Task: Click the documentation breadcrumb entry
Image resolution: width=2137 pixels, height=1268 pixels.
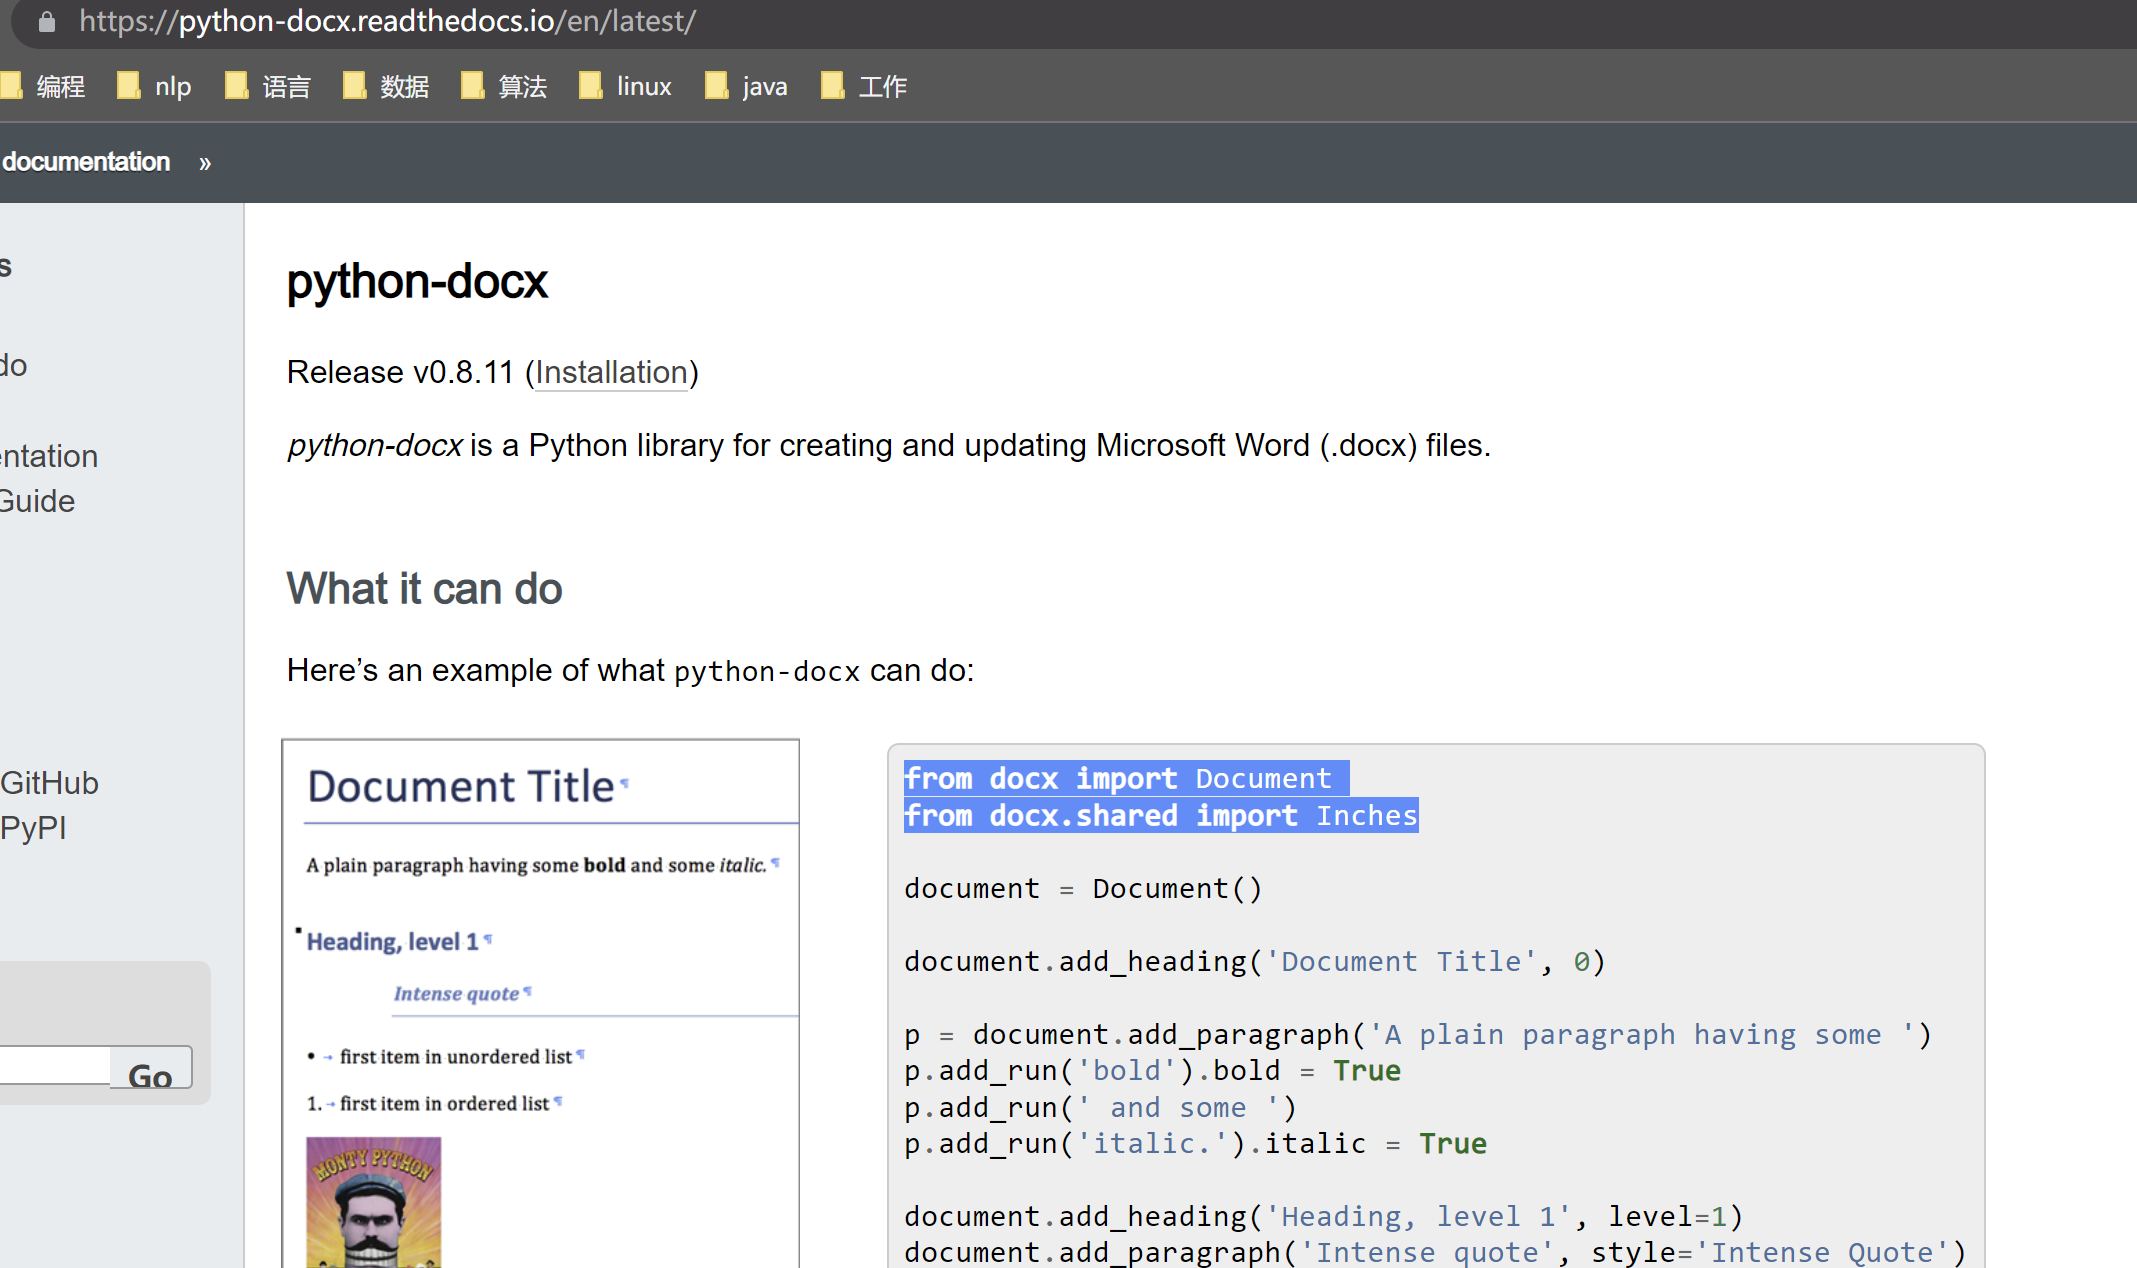Action: click(85, 162)
